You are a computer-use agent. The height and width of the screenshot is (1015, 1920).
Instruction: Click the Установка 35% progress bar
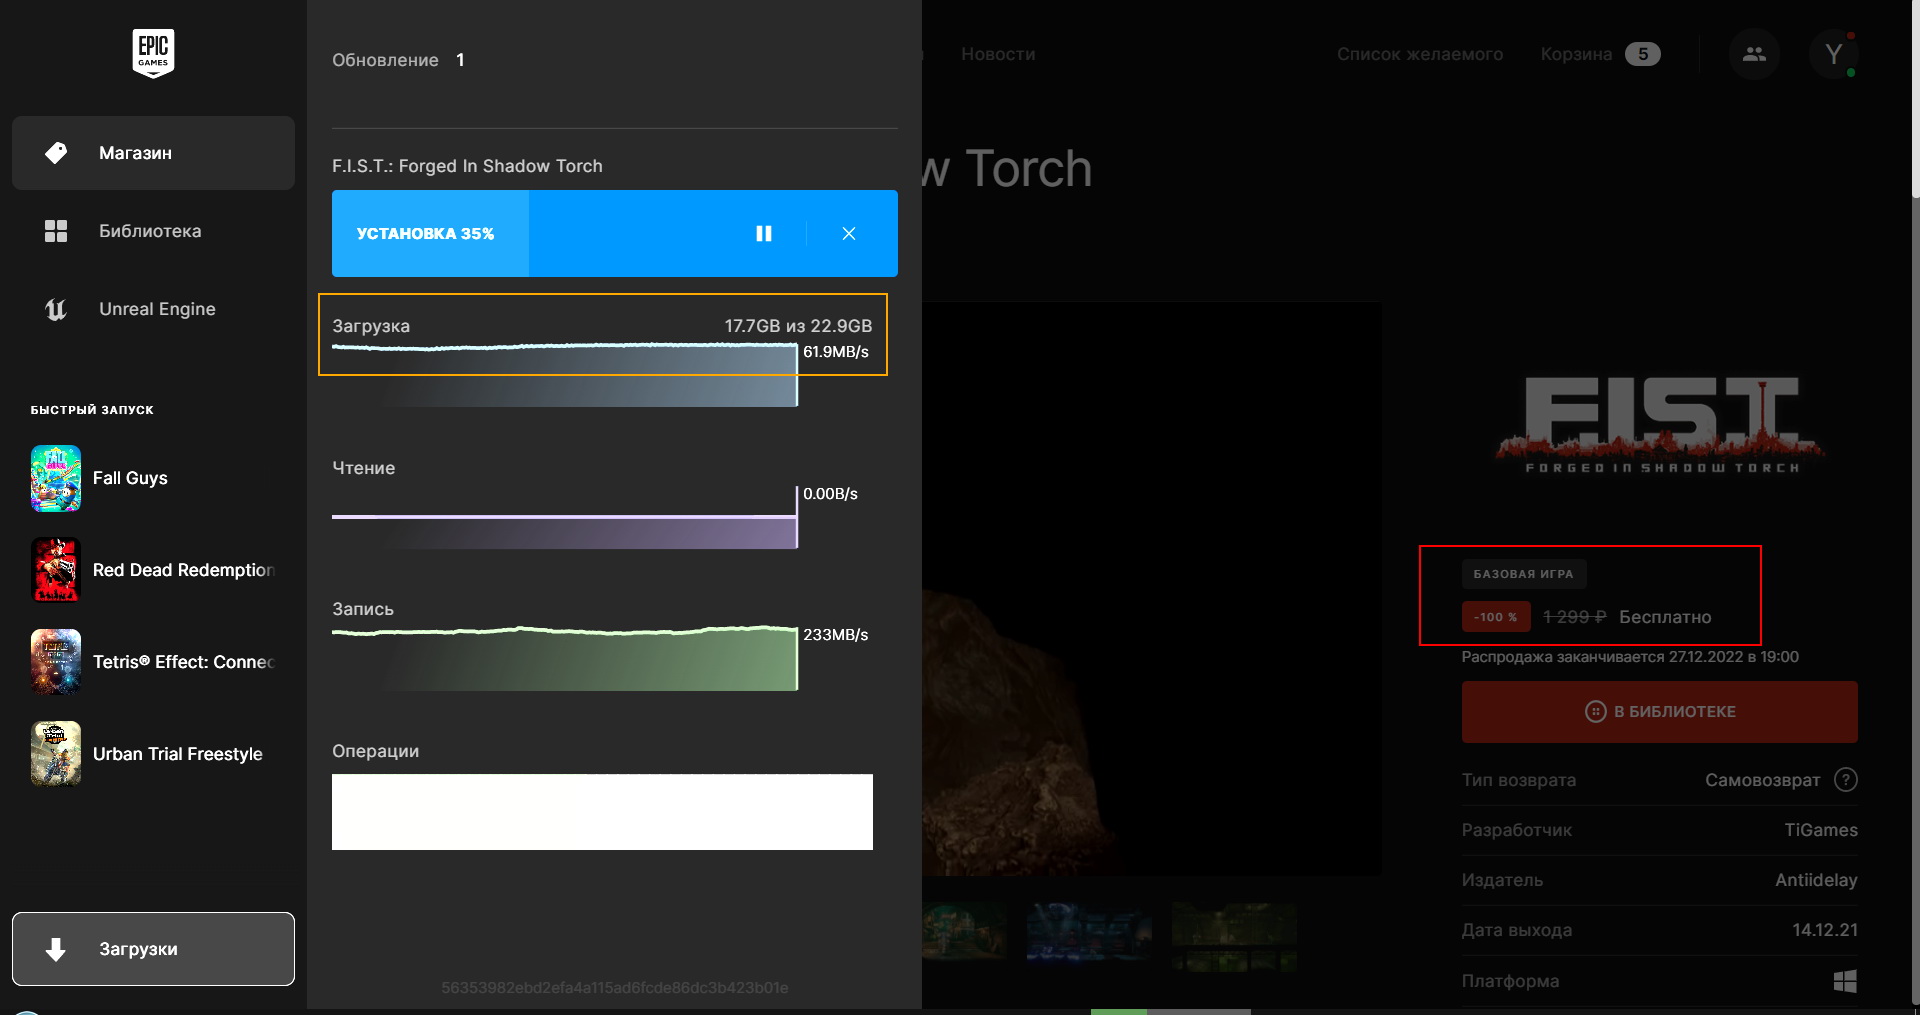[x=430, y=233]
